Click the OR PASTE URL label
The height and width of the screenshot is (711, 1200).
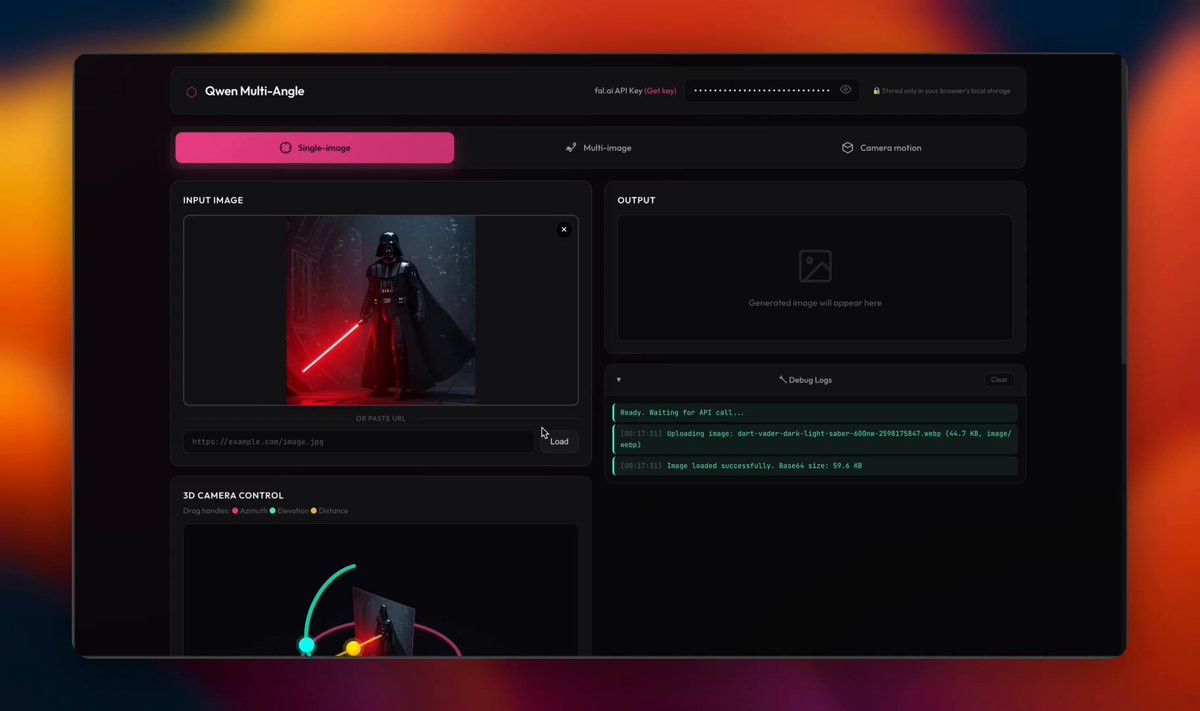click(x=381, y=419)
